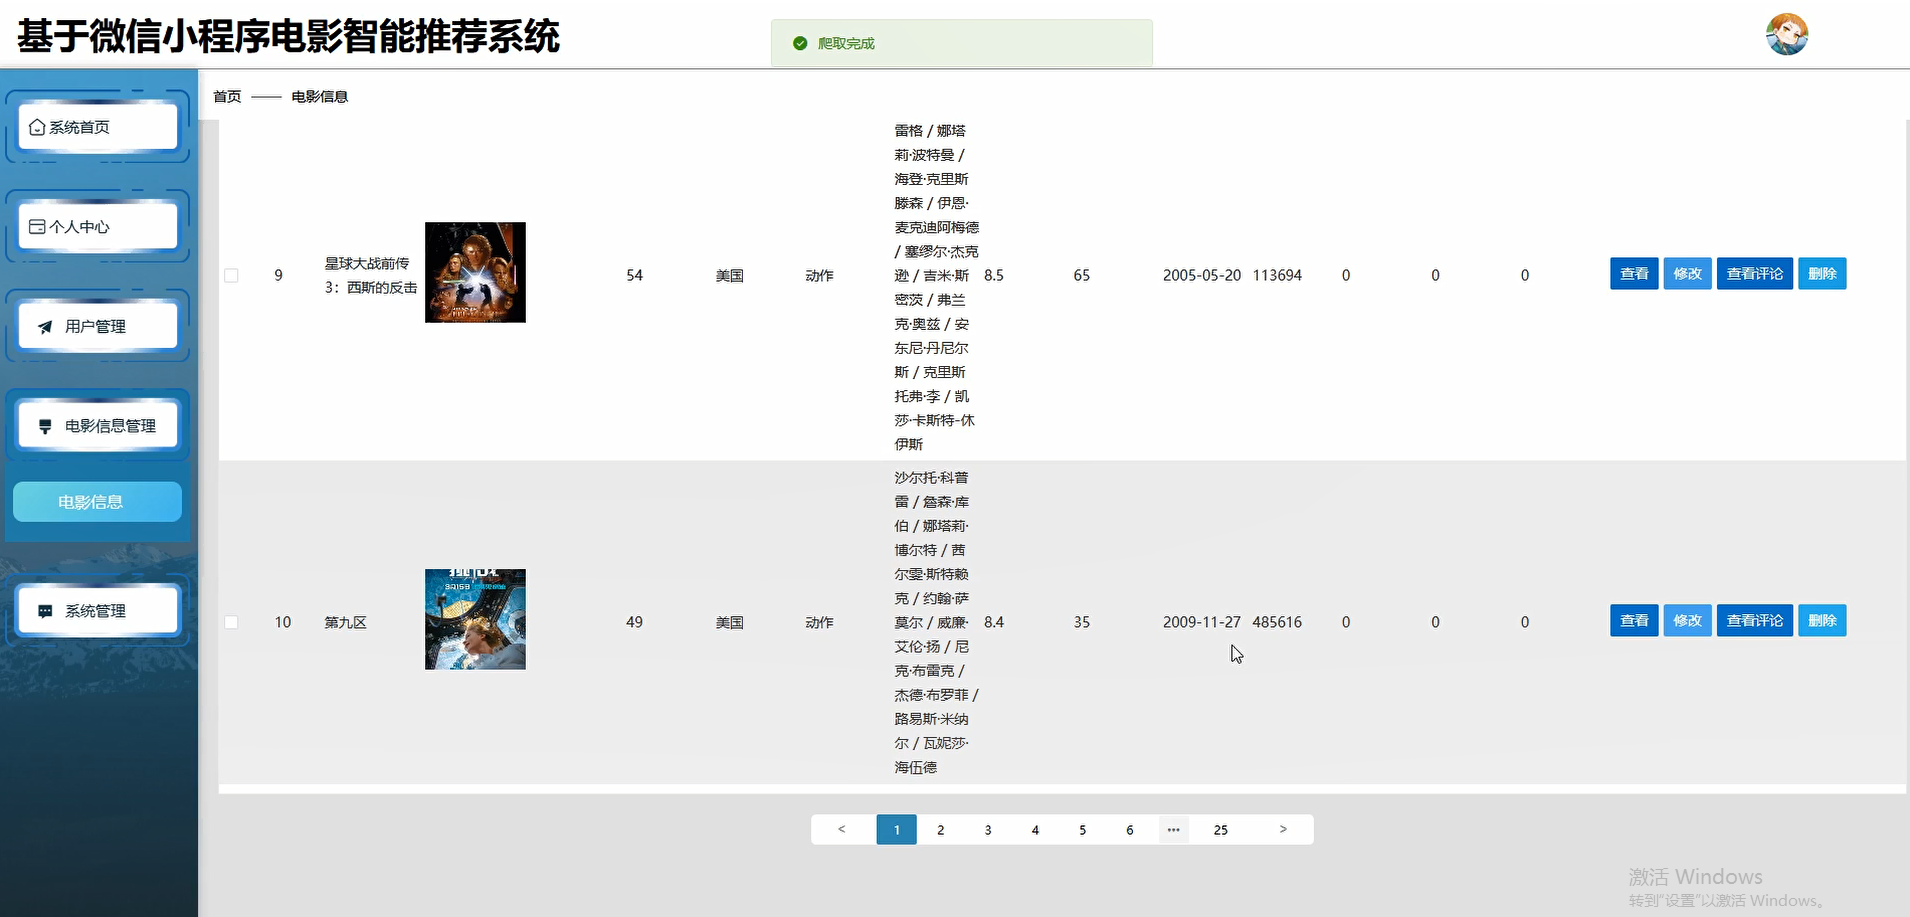Click the ellipsis pagination icon
The image size is (1910, 917).
(1173, 829)
